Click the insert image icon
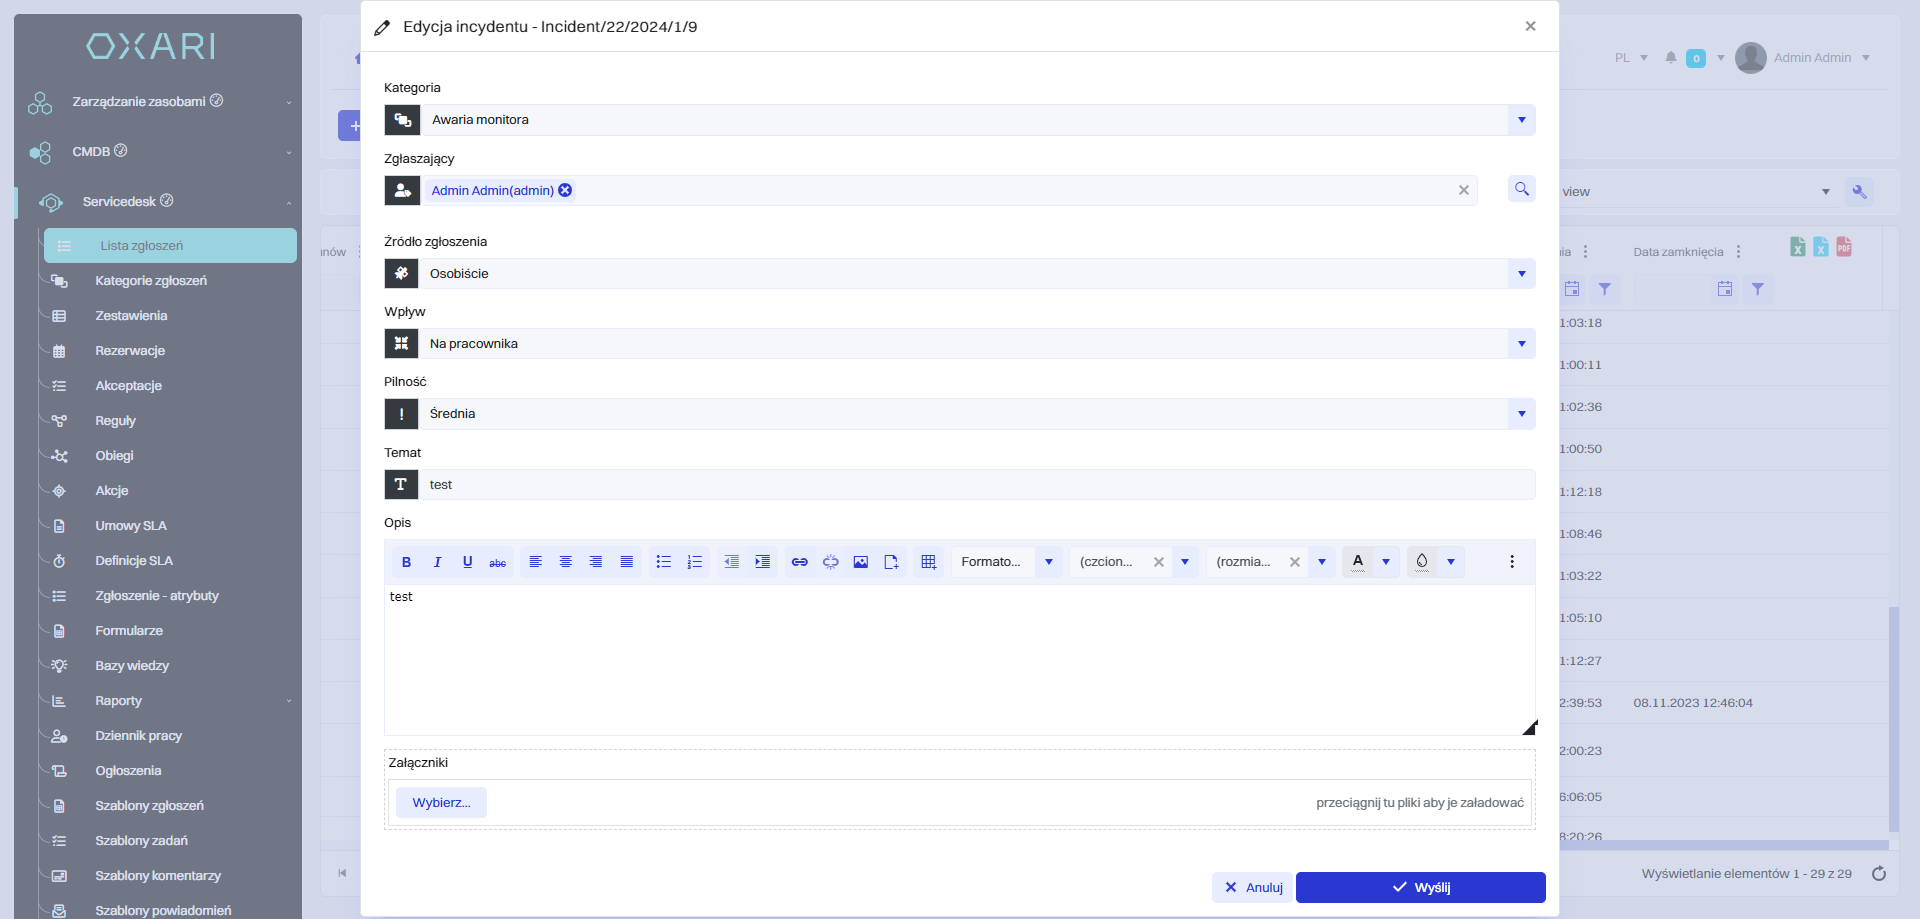This screenshot has width=1920, height=919. (x=860, y=562)
